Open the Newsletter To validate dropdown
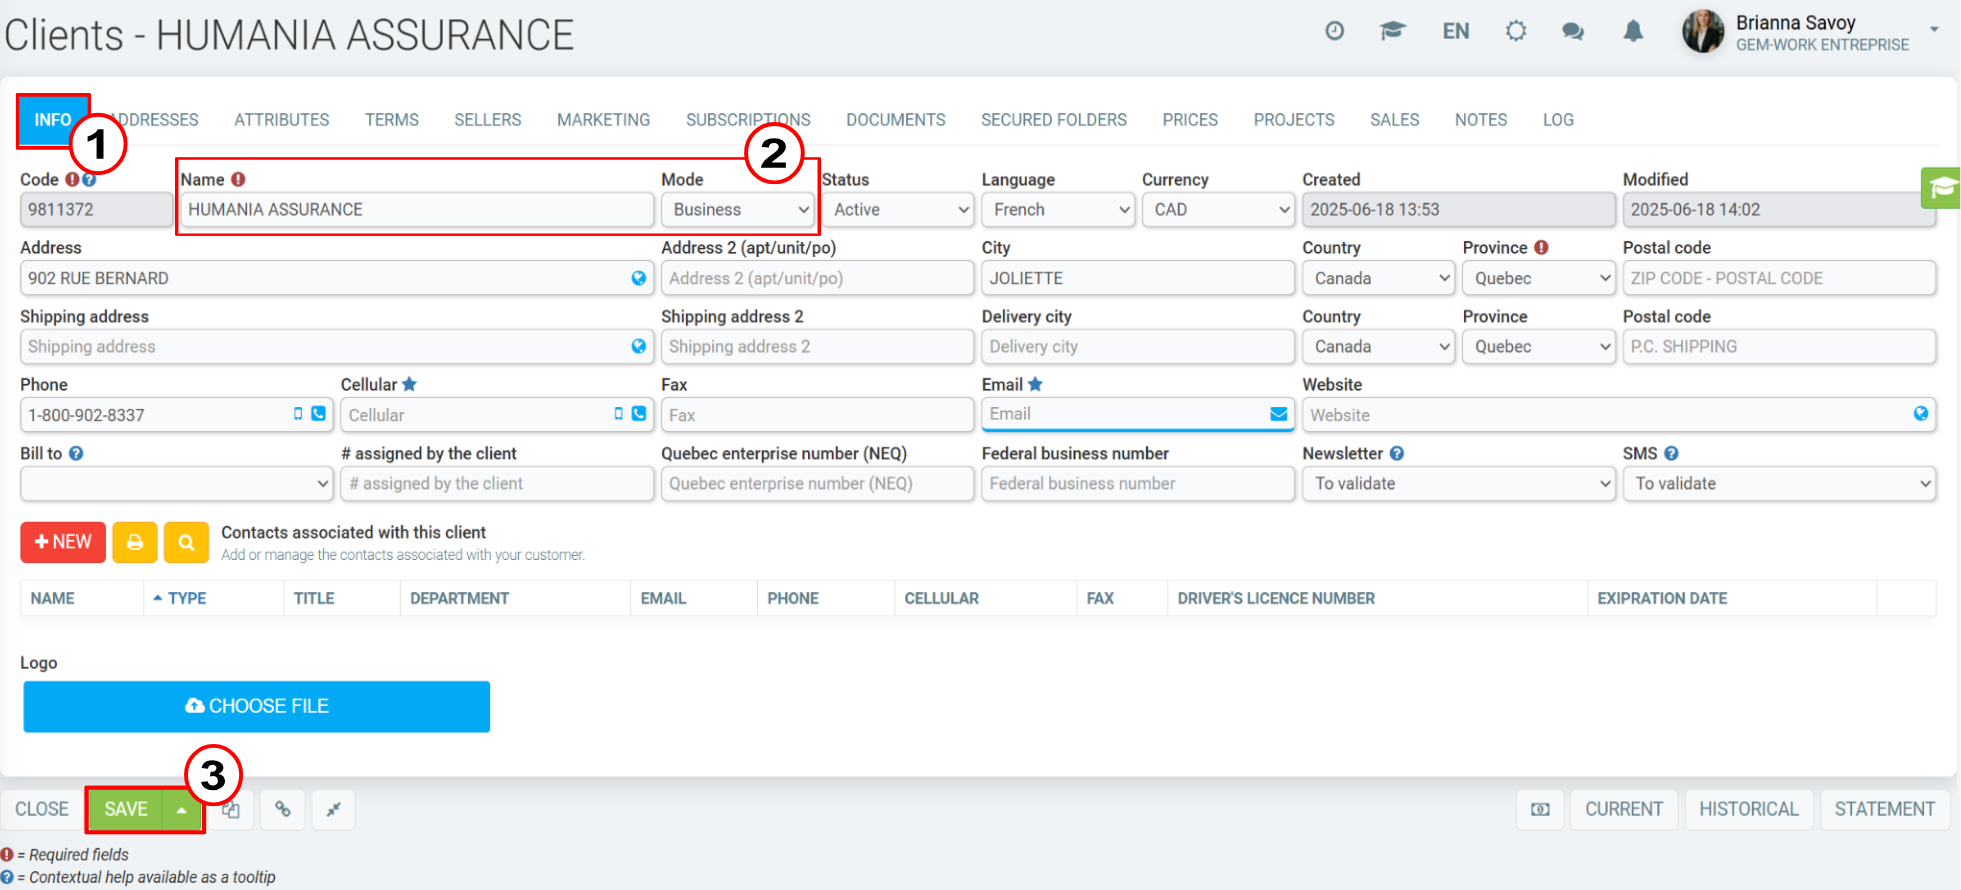The image size is (1961, 890). pyautogui.click(x=1458, y=484)
